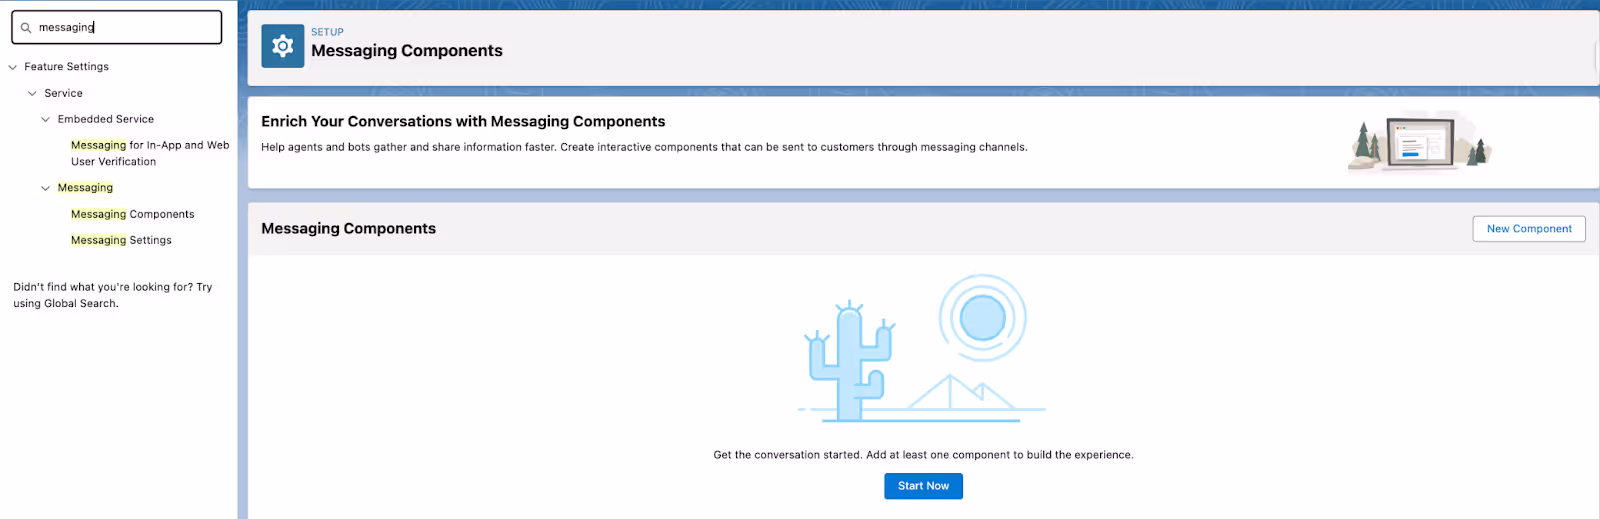Viewport: 1600px width, 519px height.
Task: Click the search magnifier icon in Quick Find
Action: 26,28
